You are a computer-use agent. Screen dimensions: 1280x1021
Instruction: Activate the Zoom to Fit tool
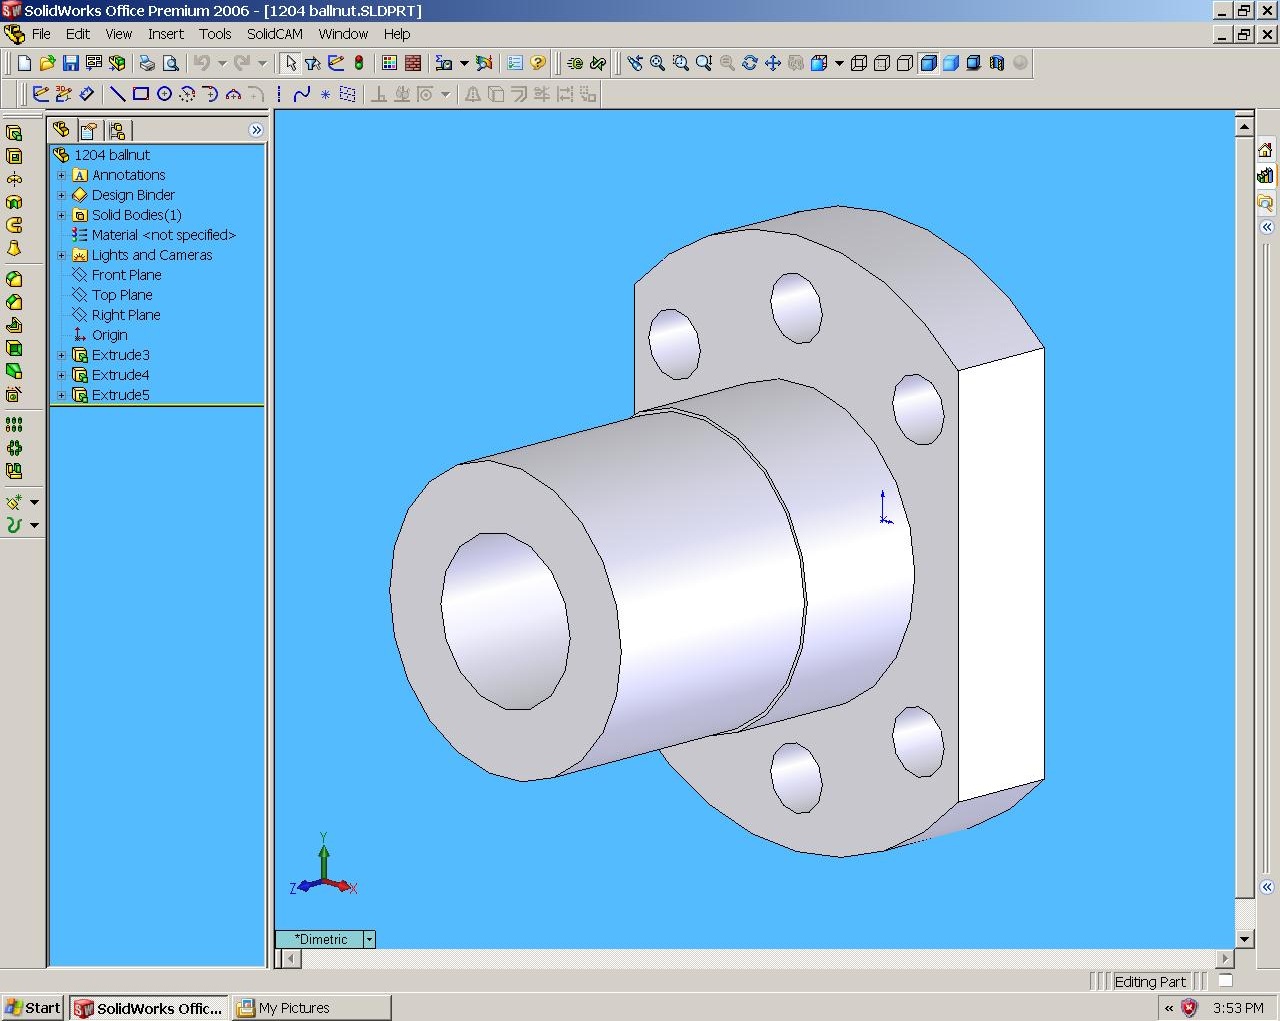click(657, 63)
